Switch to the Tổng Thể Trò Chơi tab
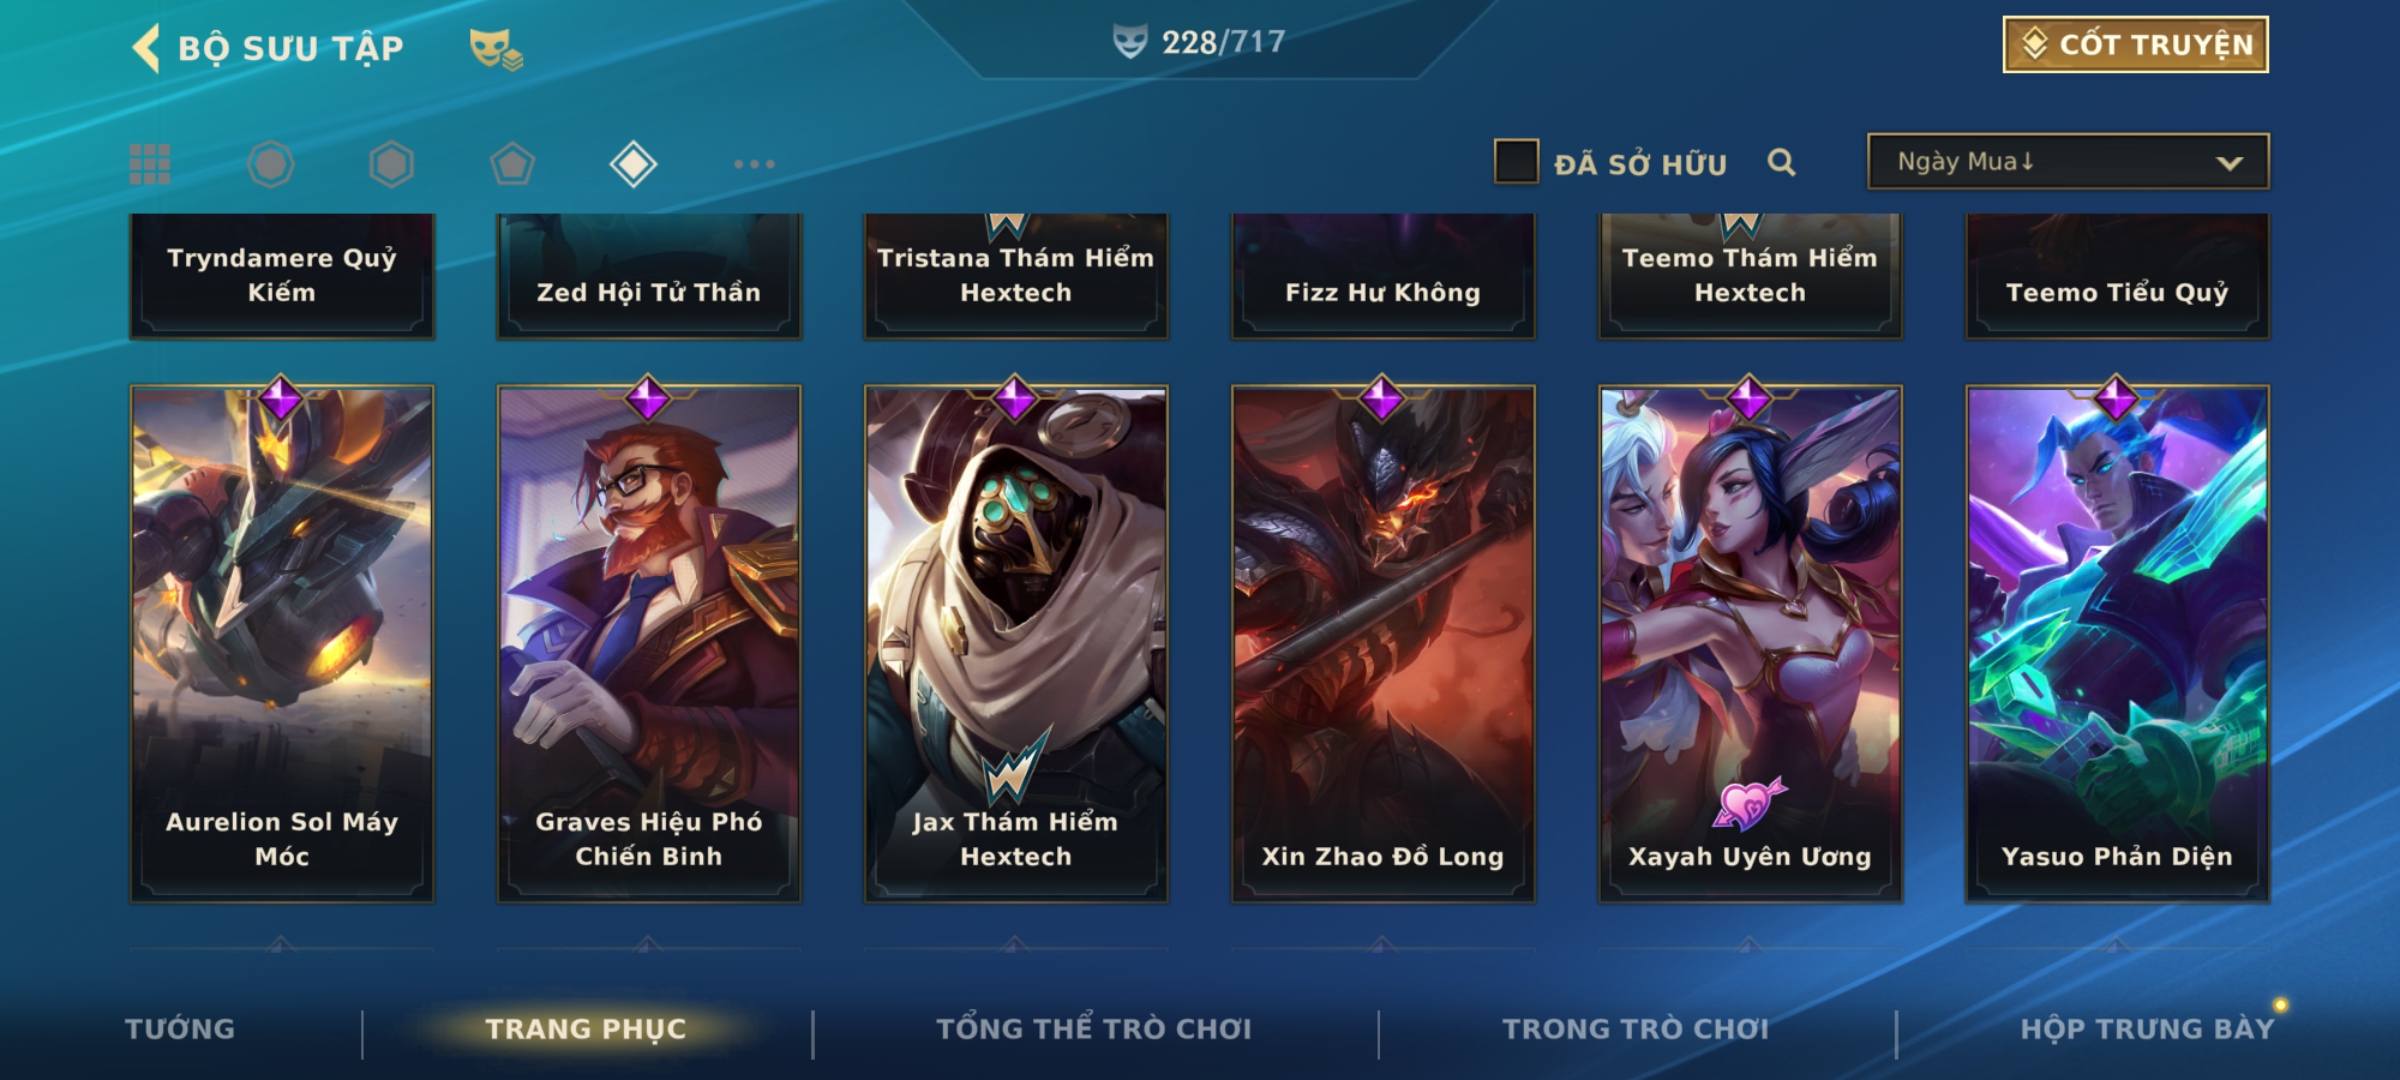Screen dimensions: 2400x1080 [1094, 1029]
